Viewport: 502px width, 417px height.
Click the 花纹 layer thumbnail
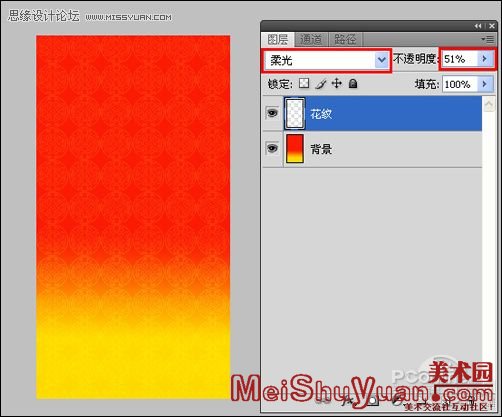point(295,114)
